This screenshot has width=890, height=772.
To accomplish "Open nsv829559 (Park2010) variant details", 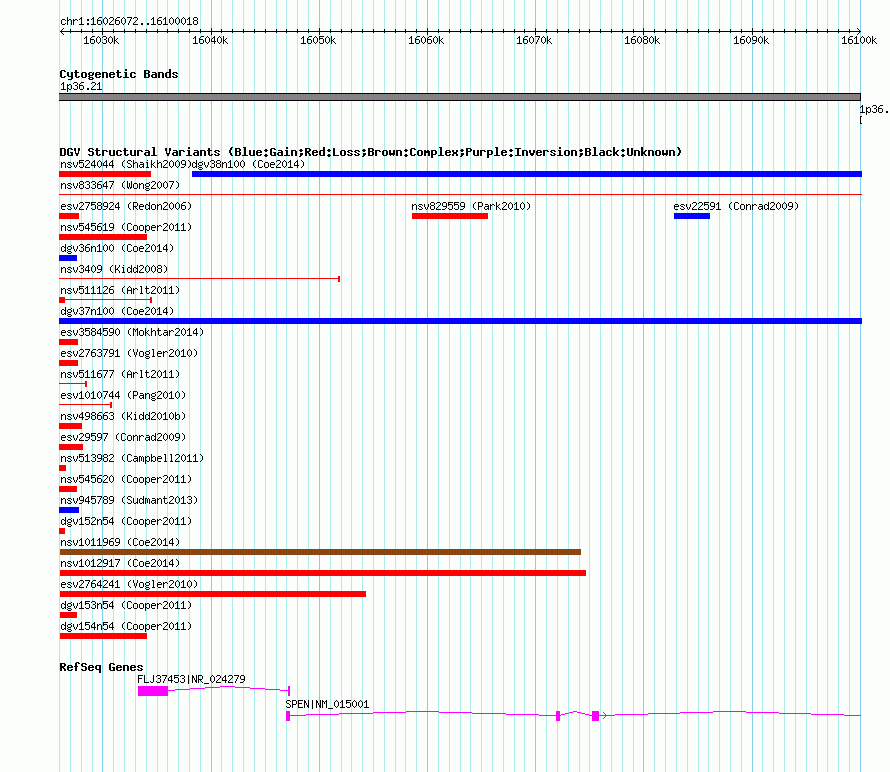I will 471,206.
